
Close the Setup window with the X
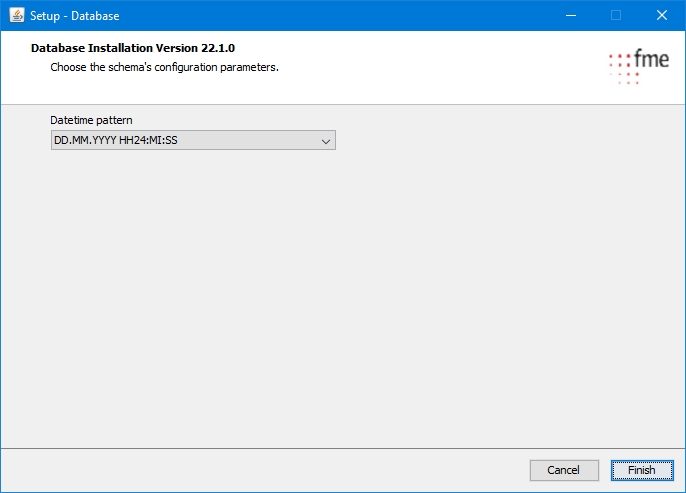[662, 16]
